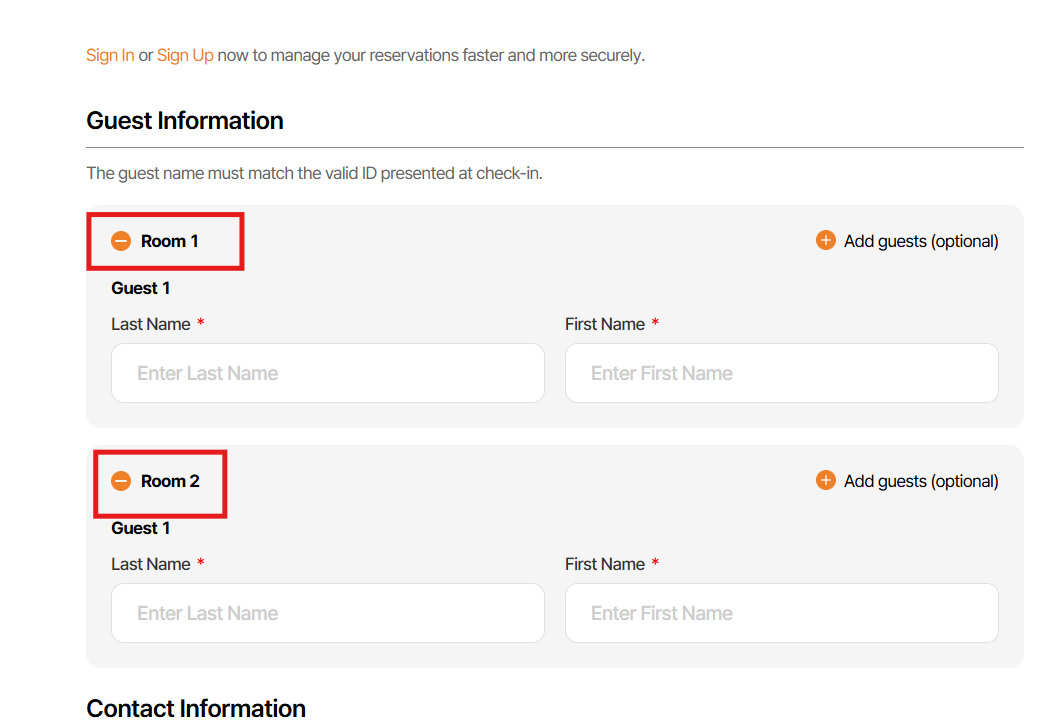Screen dimensions: 1062x722
Task: Follow the Sign Up link
Action: [185, 55]
